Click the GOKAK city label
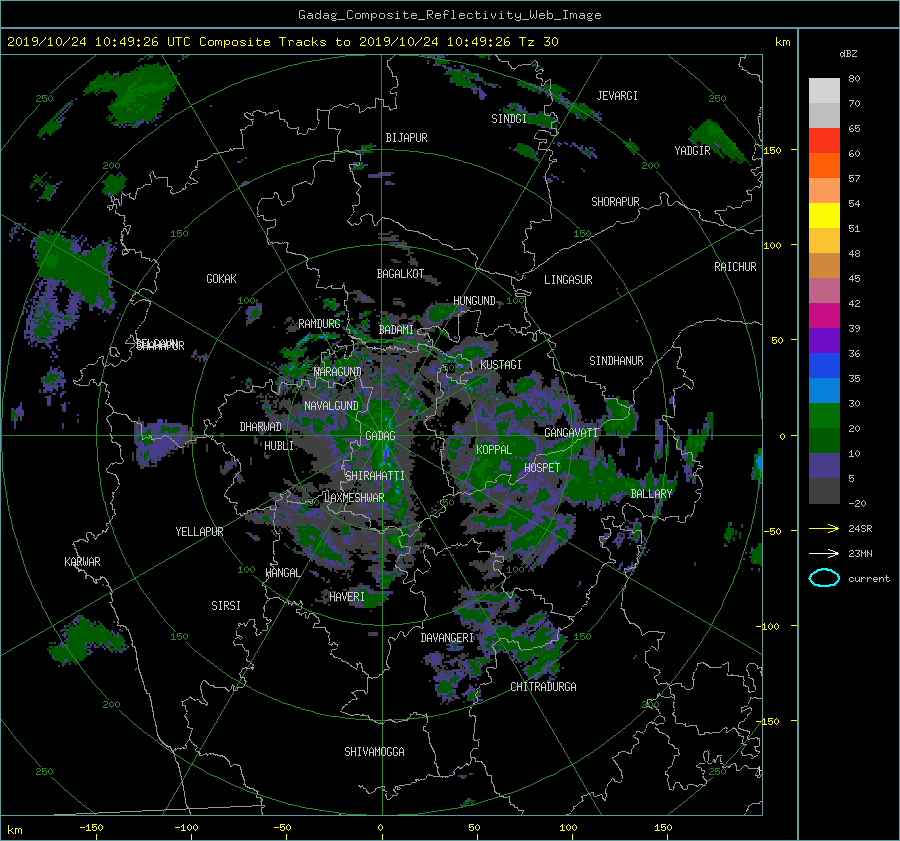 tap(221, 279)
